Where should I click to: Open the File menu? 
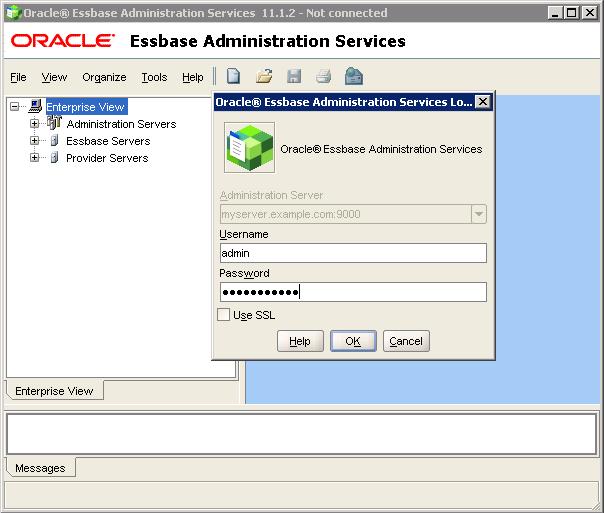tap(18, 77)
